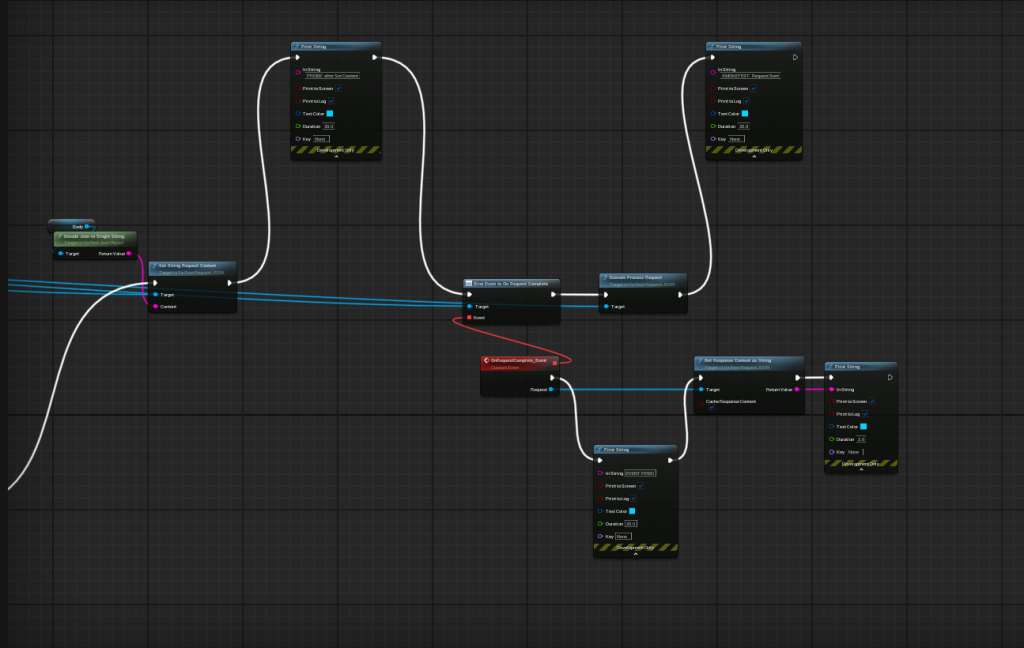Click the Return Value pin on Get Response Content node
The width and height of the screenshot is (1024, 648).
point(796,389)
